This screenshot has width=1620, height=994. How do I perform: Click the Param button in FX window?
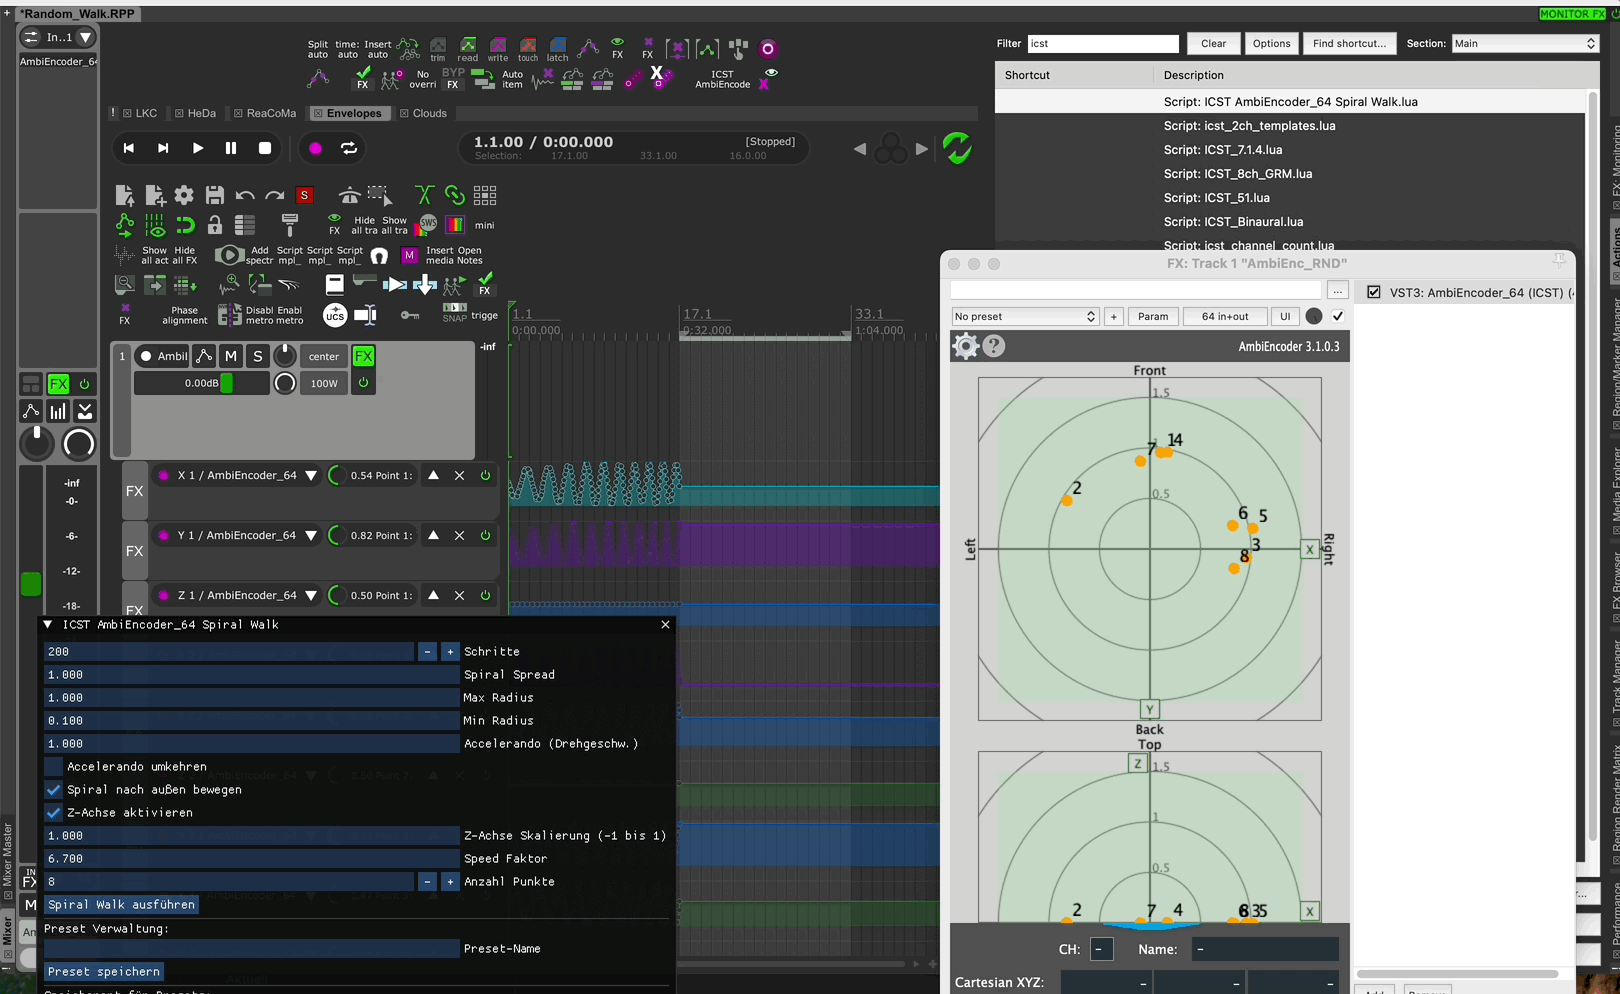pyautogui.click(x=1153, y=316)
